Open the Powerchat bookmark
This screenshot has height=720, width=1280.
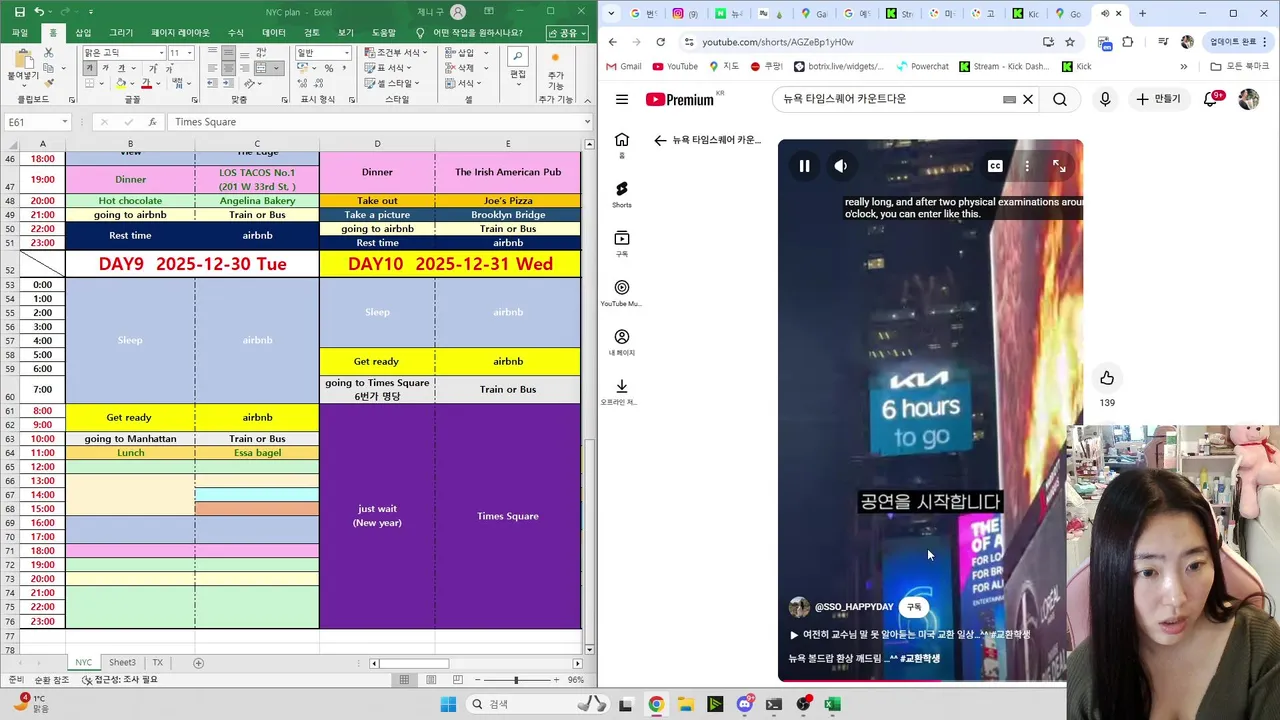(921, 67)
